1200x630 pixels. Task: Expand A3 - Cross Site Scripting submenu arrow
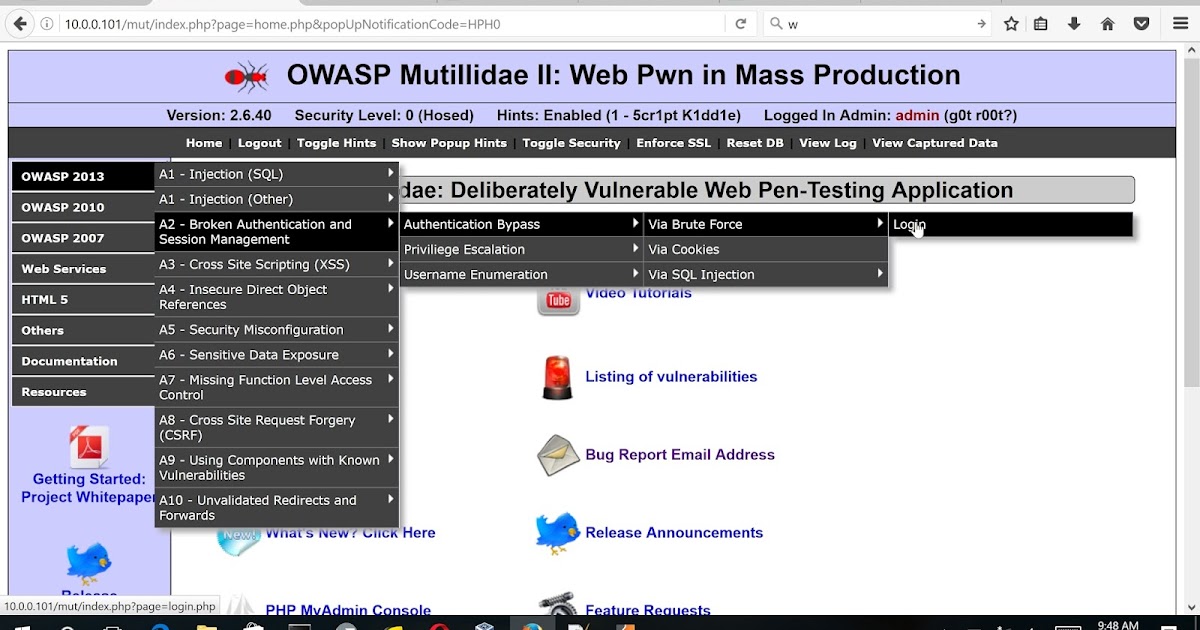tap(390, 264)
